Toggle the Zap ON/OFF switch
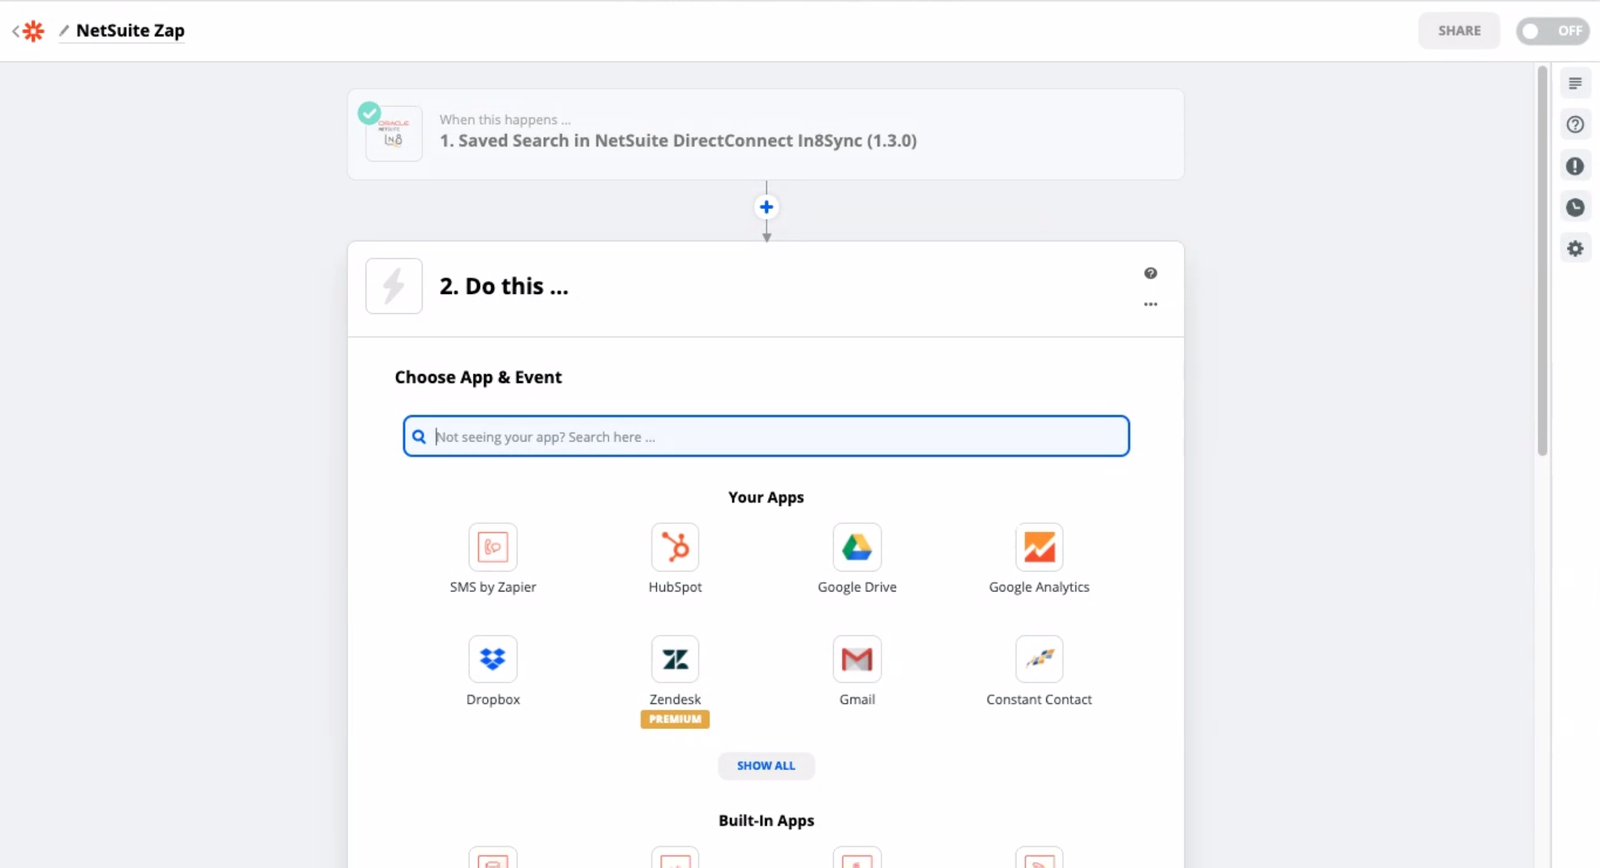The height and width of the screenshot is (868, 1600). pos(1552,31)
